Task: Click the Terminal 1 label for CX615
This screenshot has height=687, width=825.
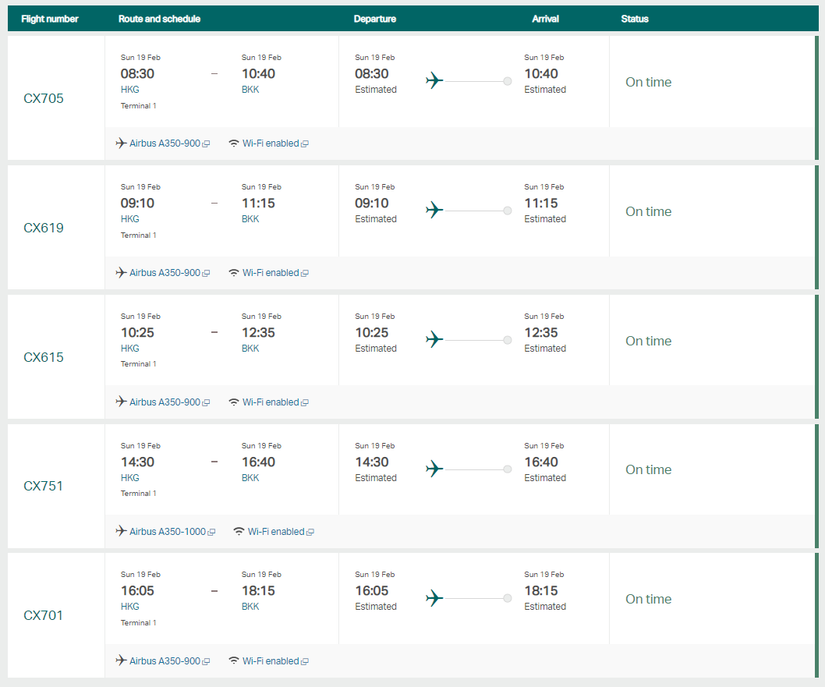Action: coord(138,364)
